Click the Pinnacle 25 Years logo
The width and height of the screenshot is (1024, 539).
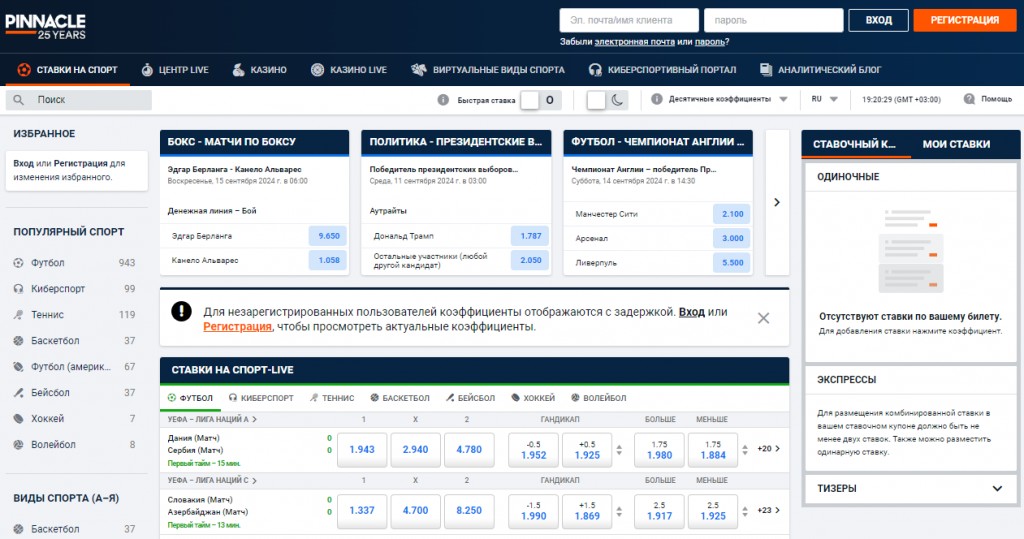point(46,27)
